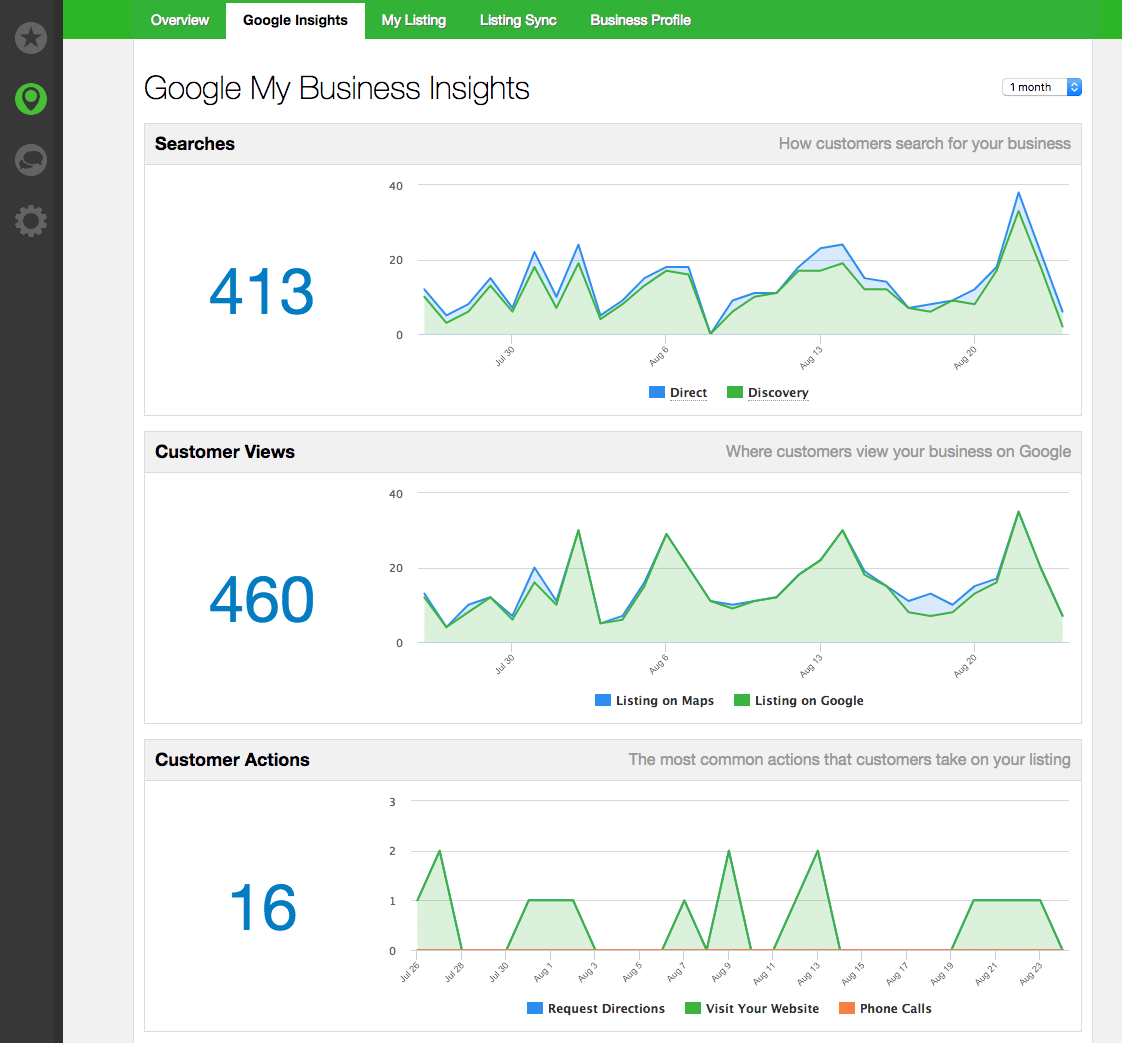The image size is (1122, 1043).
Task: Click the 460 customer views total
Action: pos(262,599)
